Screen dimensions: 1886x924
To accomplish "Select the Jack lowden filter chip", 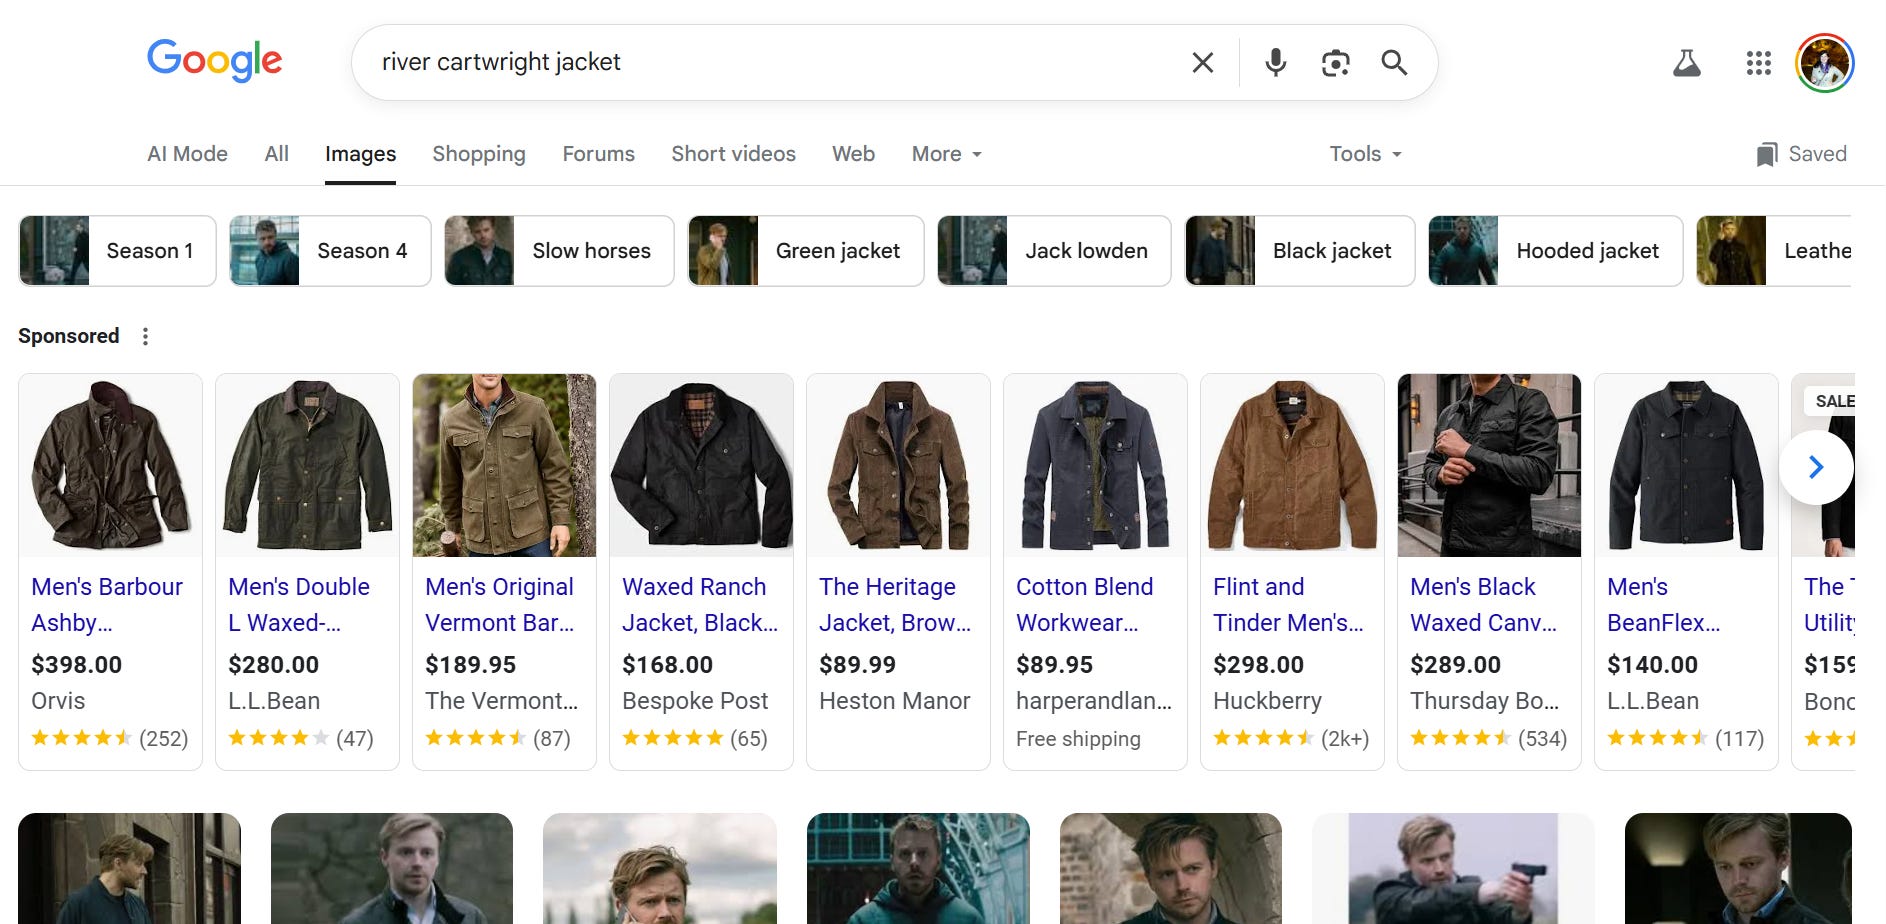I will [x=1054, y=251].
